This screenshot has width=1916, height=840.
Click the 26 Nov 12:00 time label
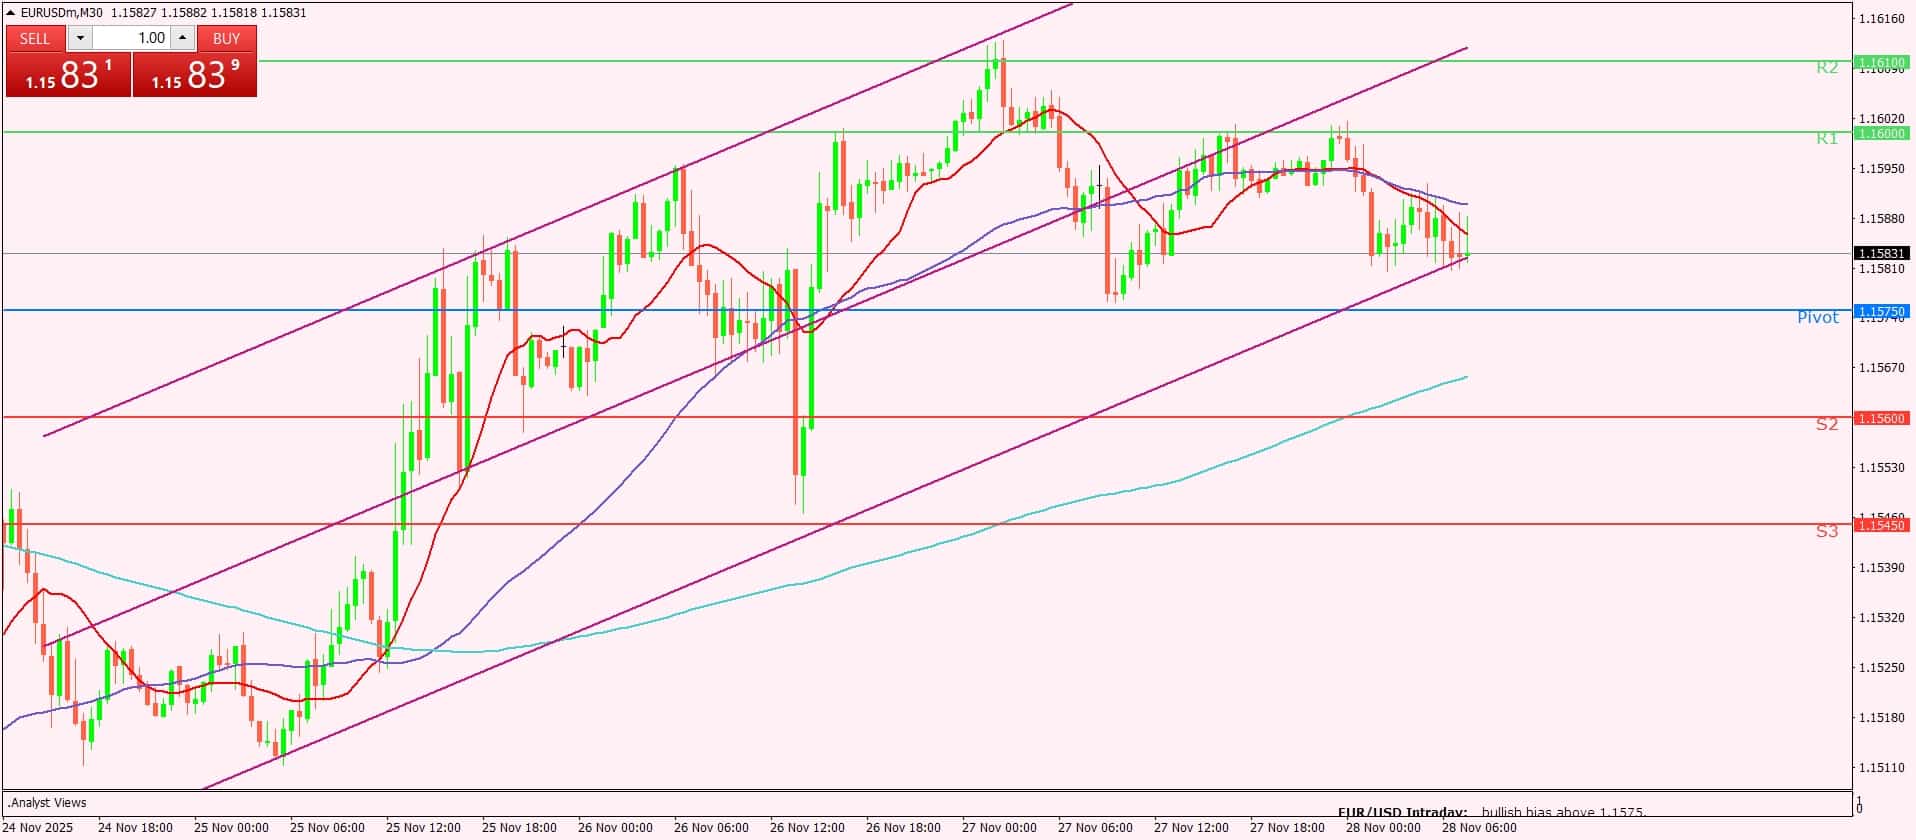tap(807, 828)
